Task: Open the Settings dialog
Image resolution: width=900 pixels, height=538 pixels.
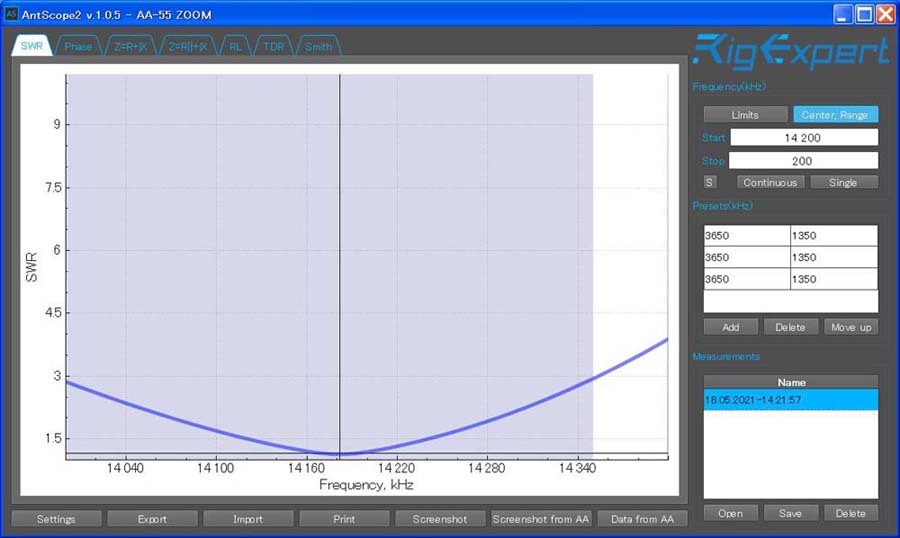Action: pyautogui.click(x=56, y=519)
